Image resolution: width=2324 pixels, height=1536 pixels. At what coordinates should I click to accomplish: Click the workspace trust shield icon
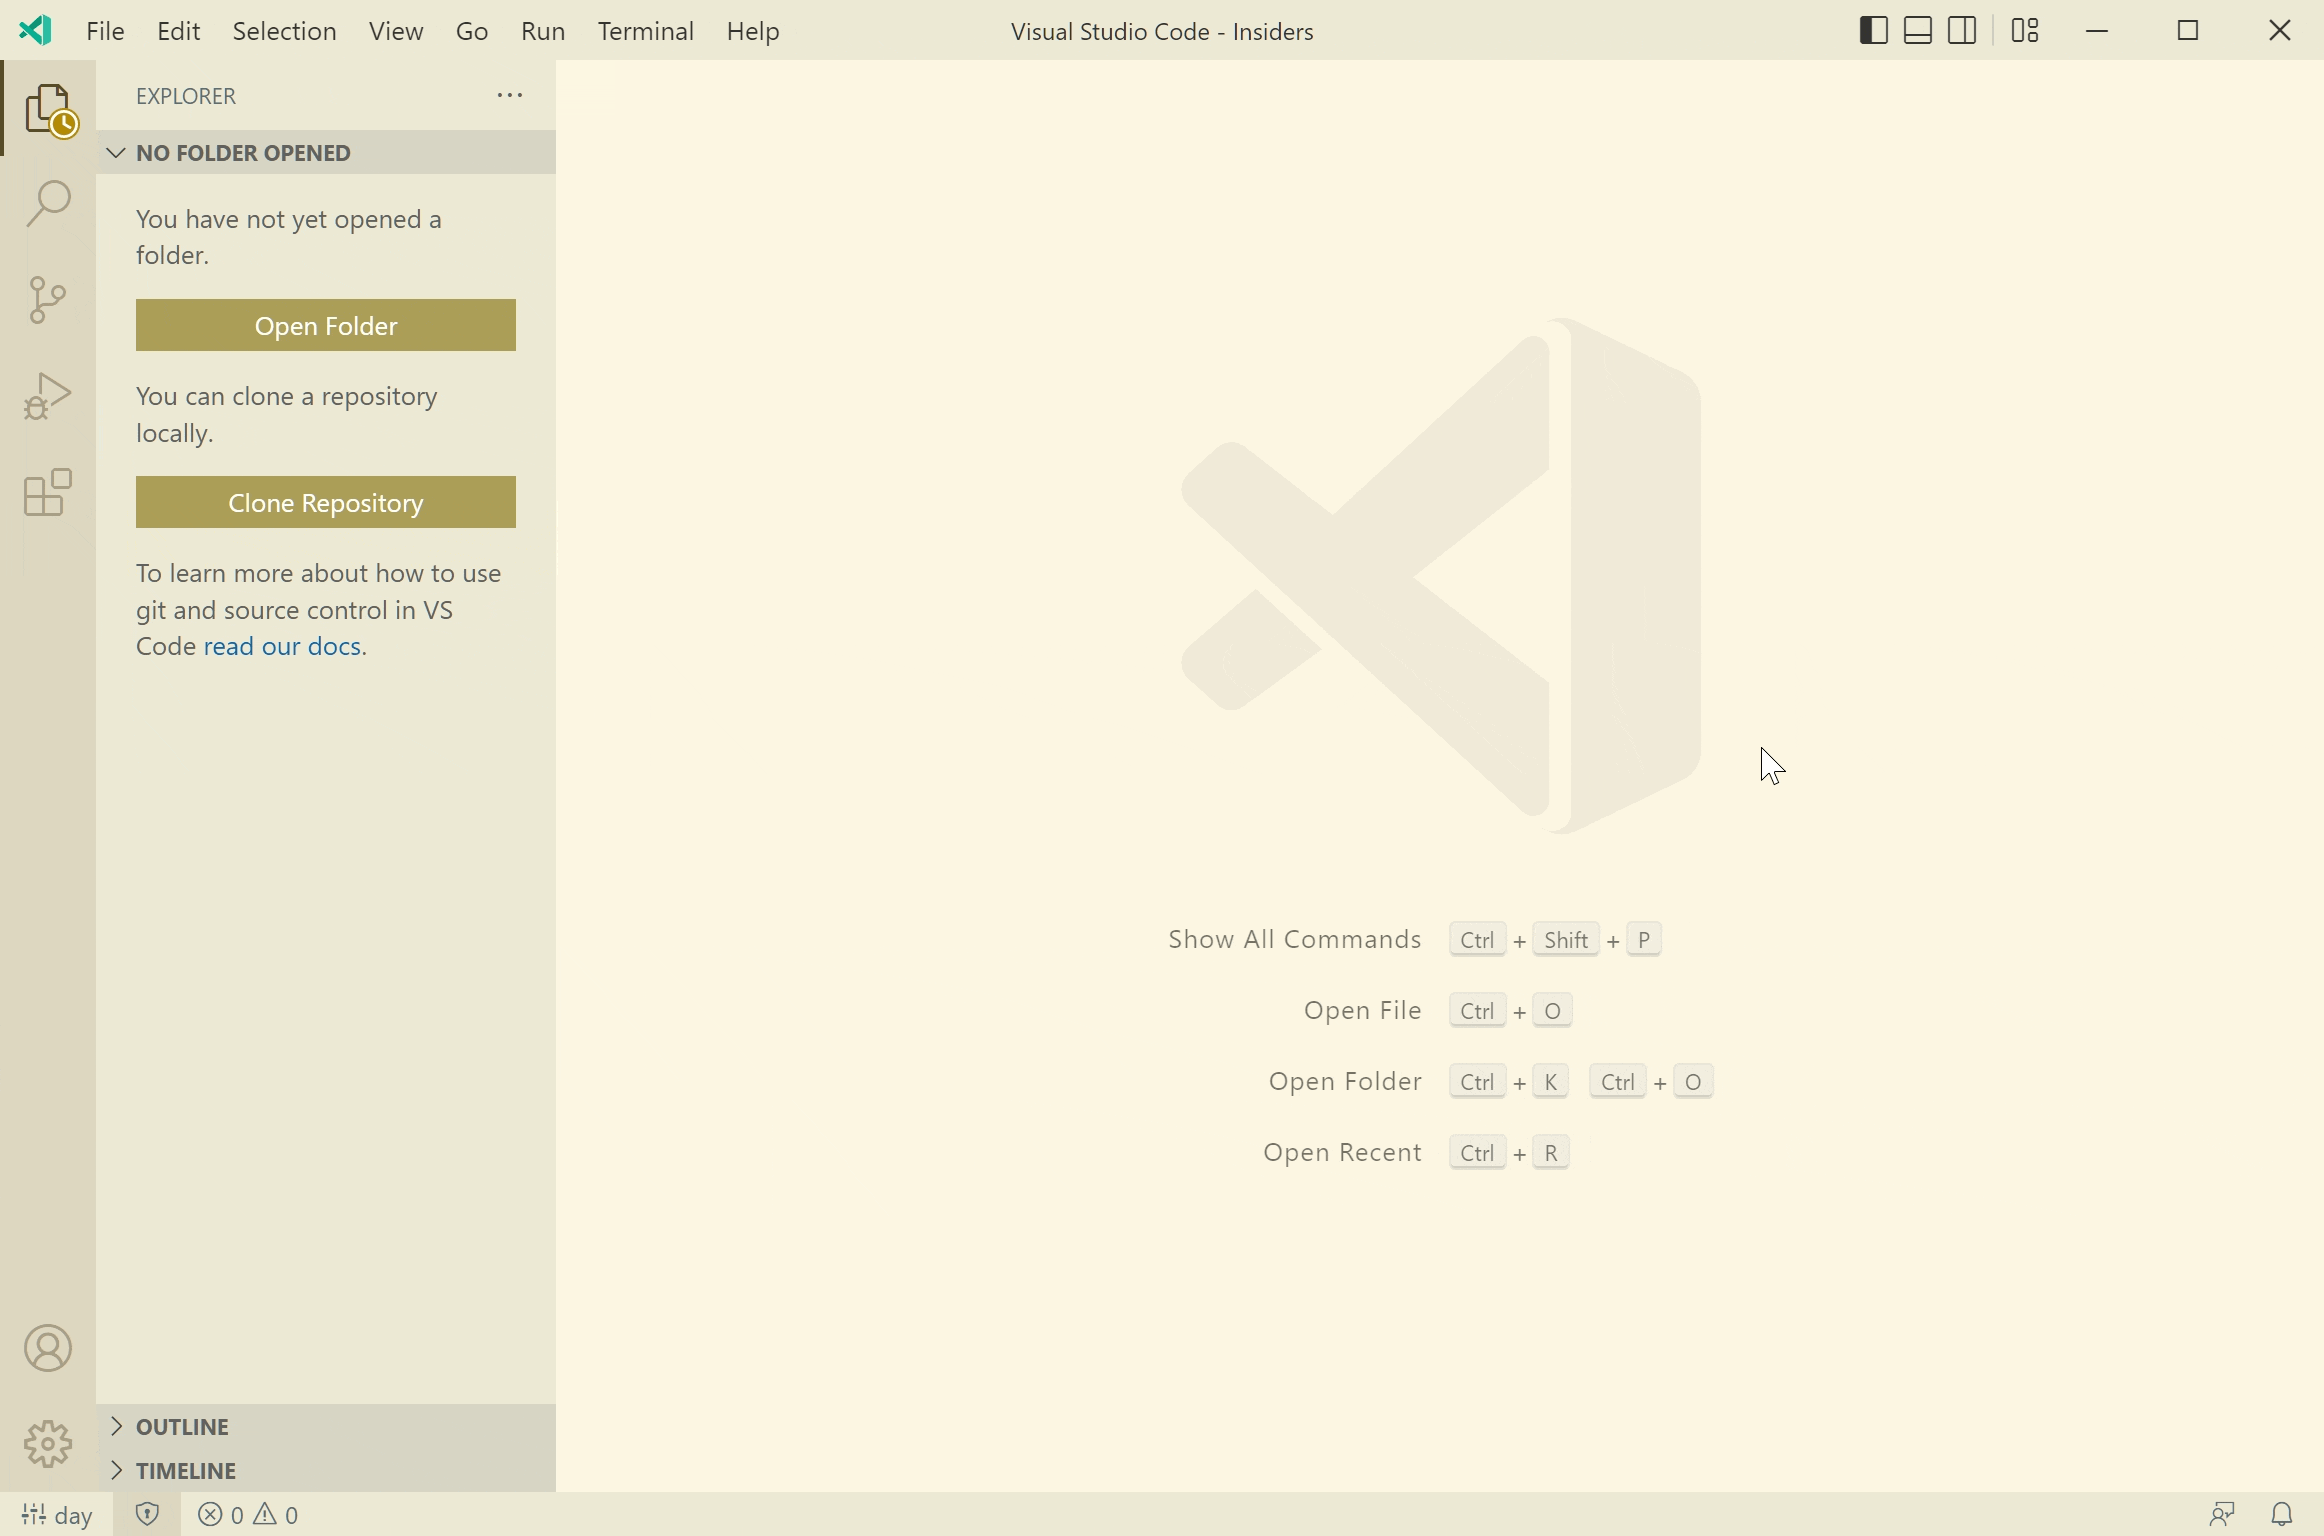click(147, 1514)
